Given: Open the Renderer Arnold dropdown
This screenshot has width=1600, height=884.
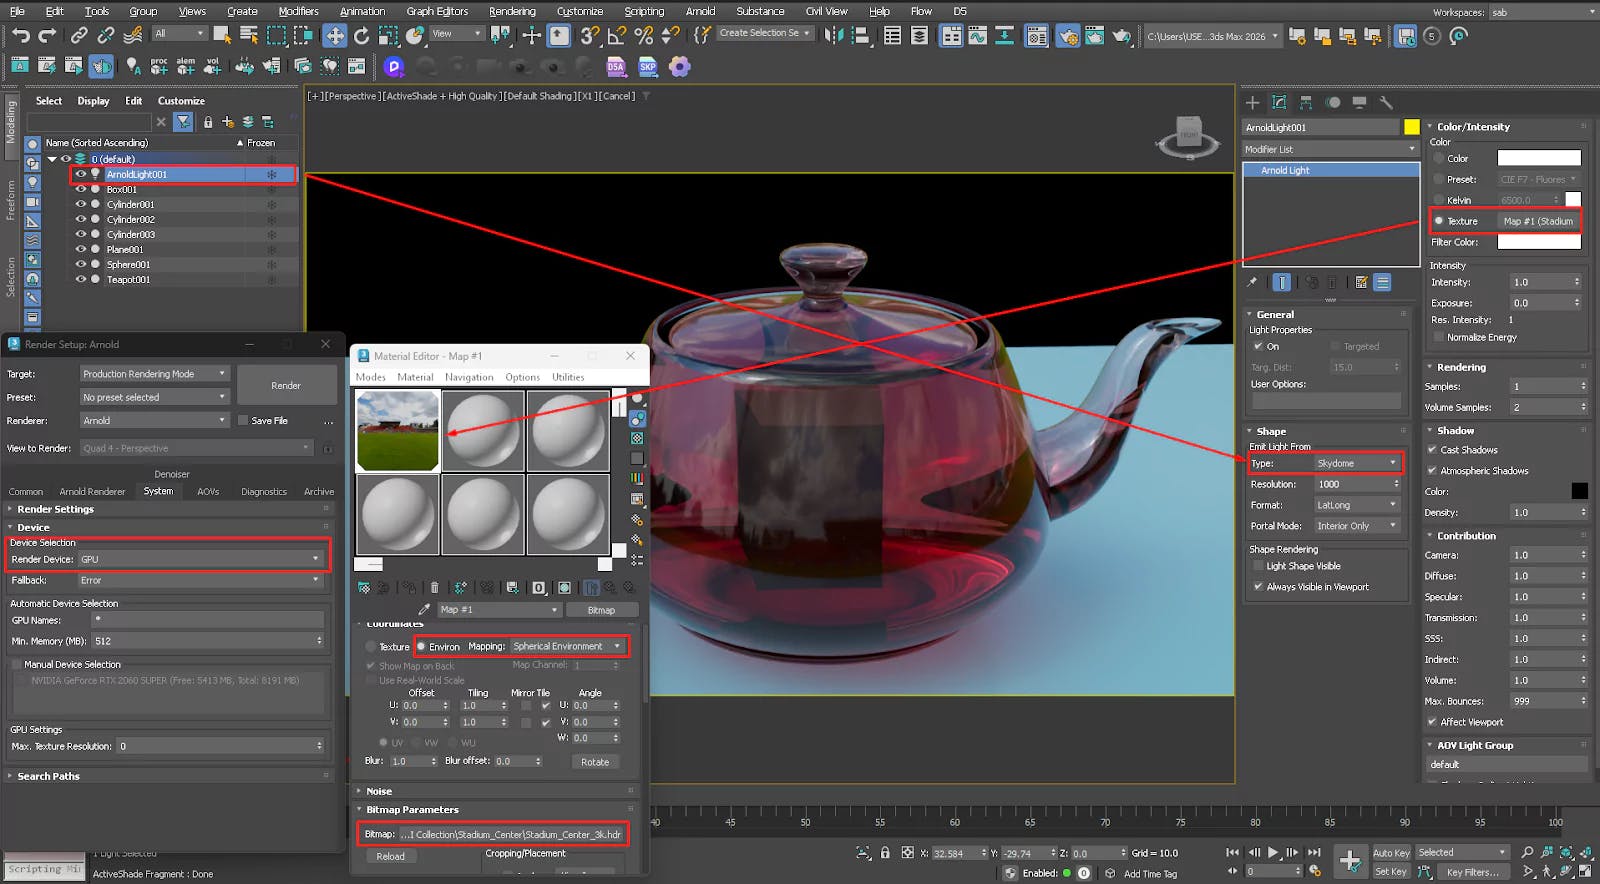Looking at the screenshot, I should 154,421.
